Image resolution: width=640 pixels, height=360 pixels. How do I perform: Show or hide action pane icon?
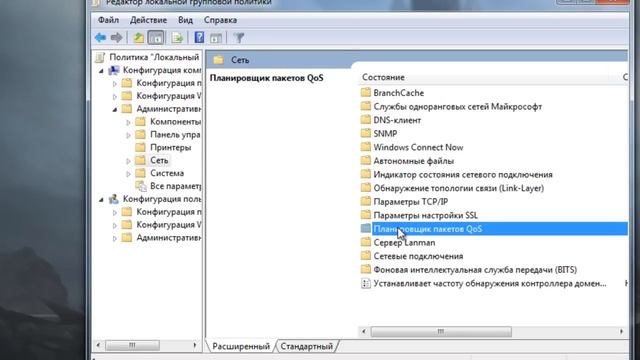coord(216,38)
